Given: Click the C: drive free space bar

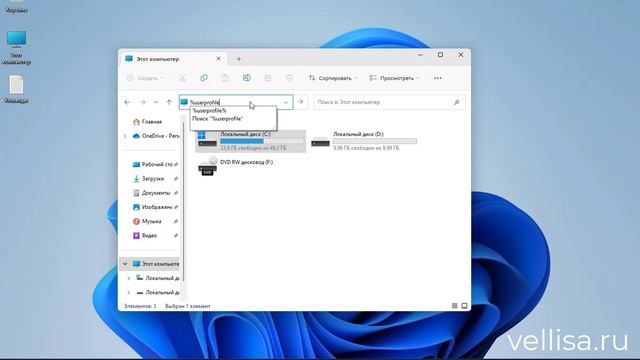Looking at the screenshot, I should [x=262, y=141].
